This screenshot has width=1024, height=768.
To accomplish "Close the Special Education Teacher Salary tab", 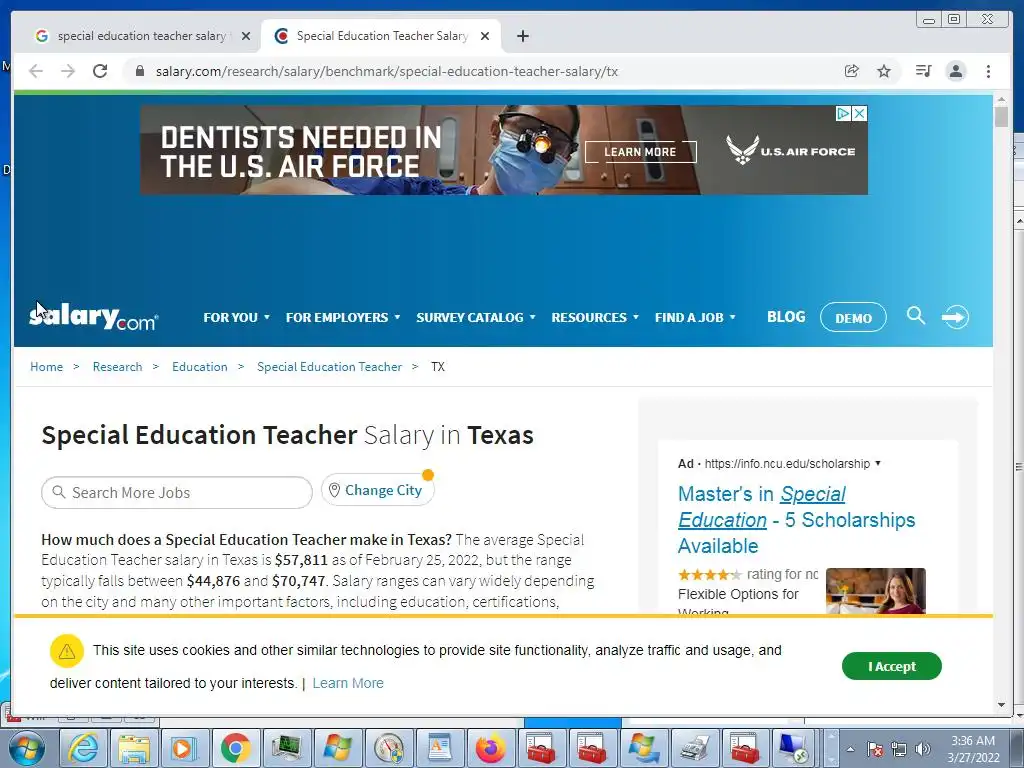I will click(485, 36).
